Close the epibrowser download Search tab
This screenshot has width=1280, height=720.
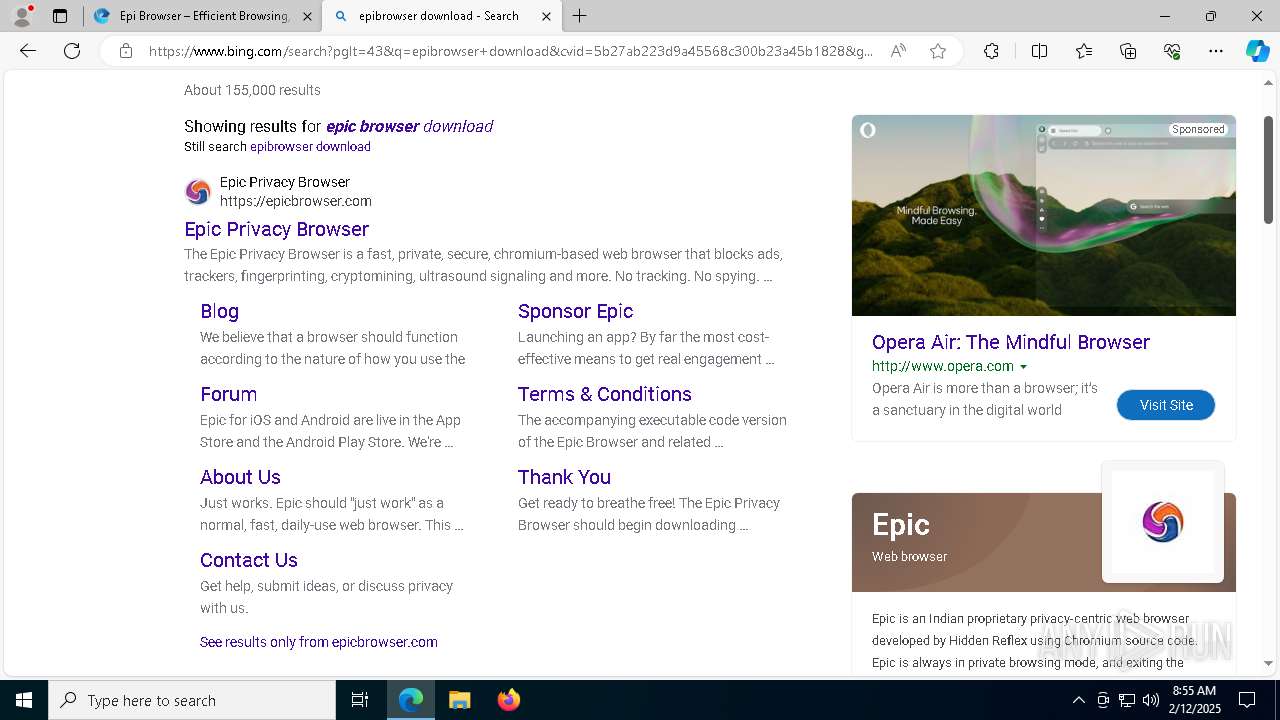(x=546, y=16)
